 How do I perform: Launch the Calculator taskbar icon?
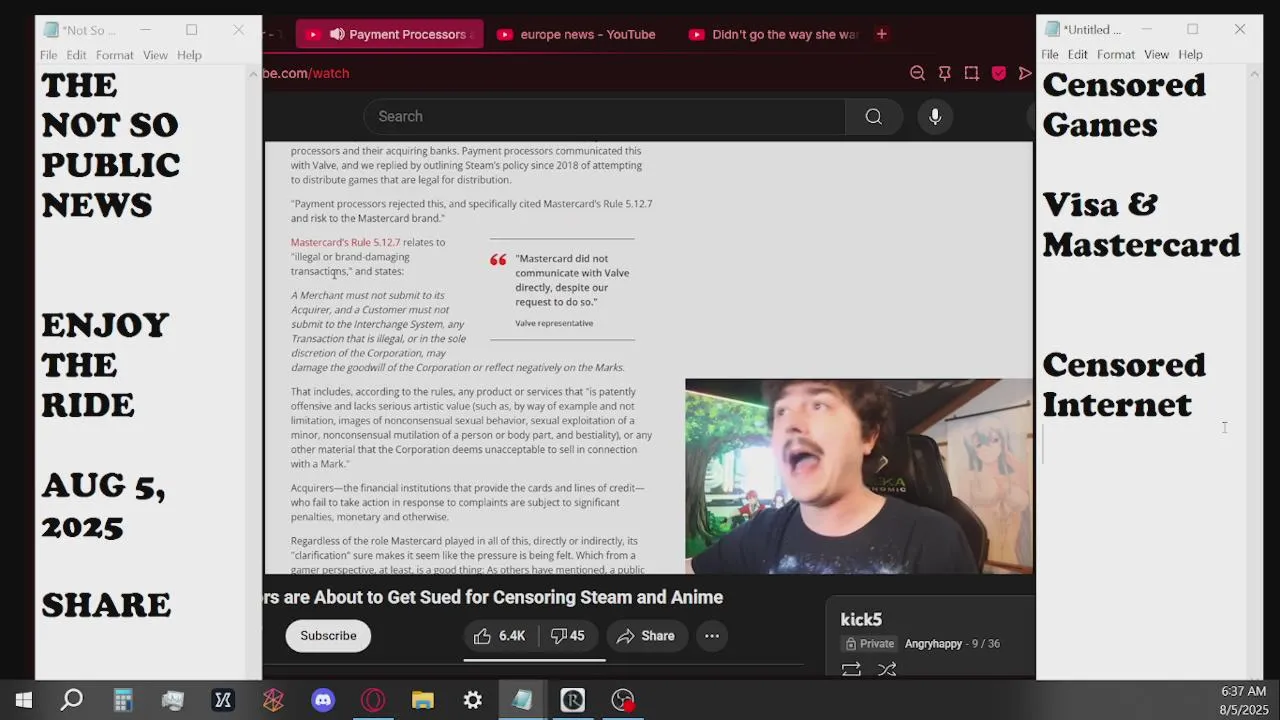pos(122,700)
